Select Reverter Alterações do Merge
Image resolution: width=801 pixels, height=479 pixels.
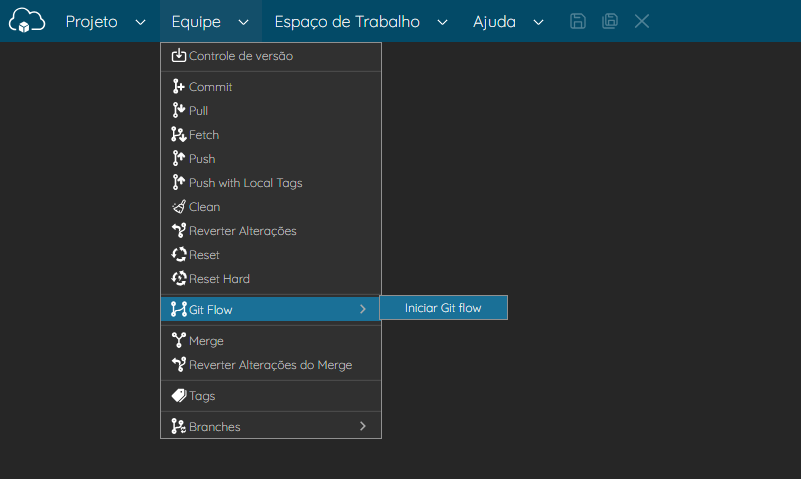[271, 365]
